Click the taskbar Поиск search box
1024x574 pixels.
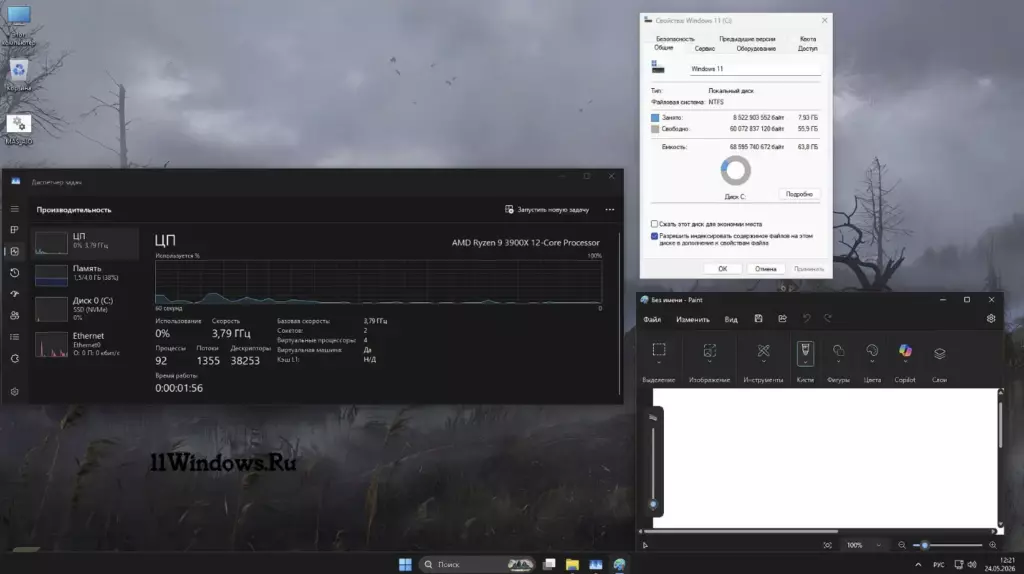tap(477, 564)
